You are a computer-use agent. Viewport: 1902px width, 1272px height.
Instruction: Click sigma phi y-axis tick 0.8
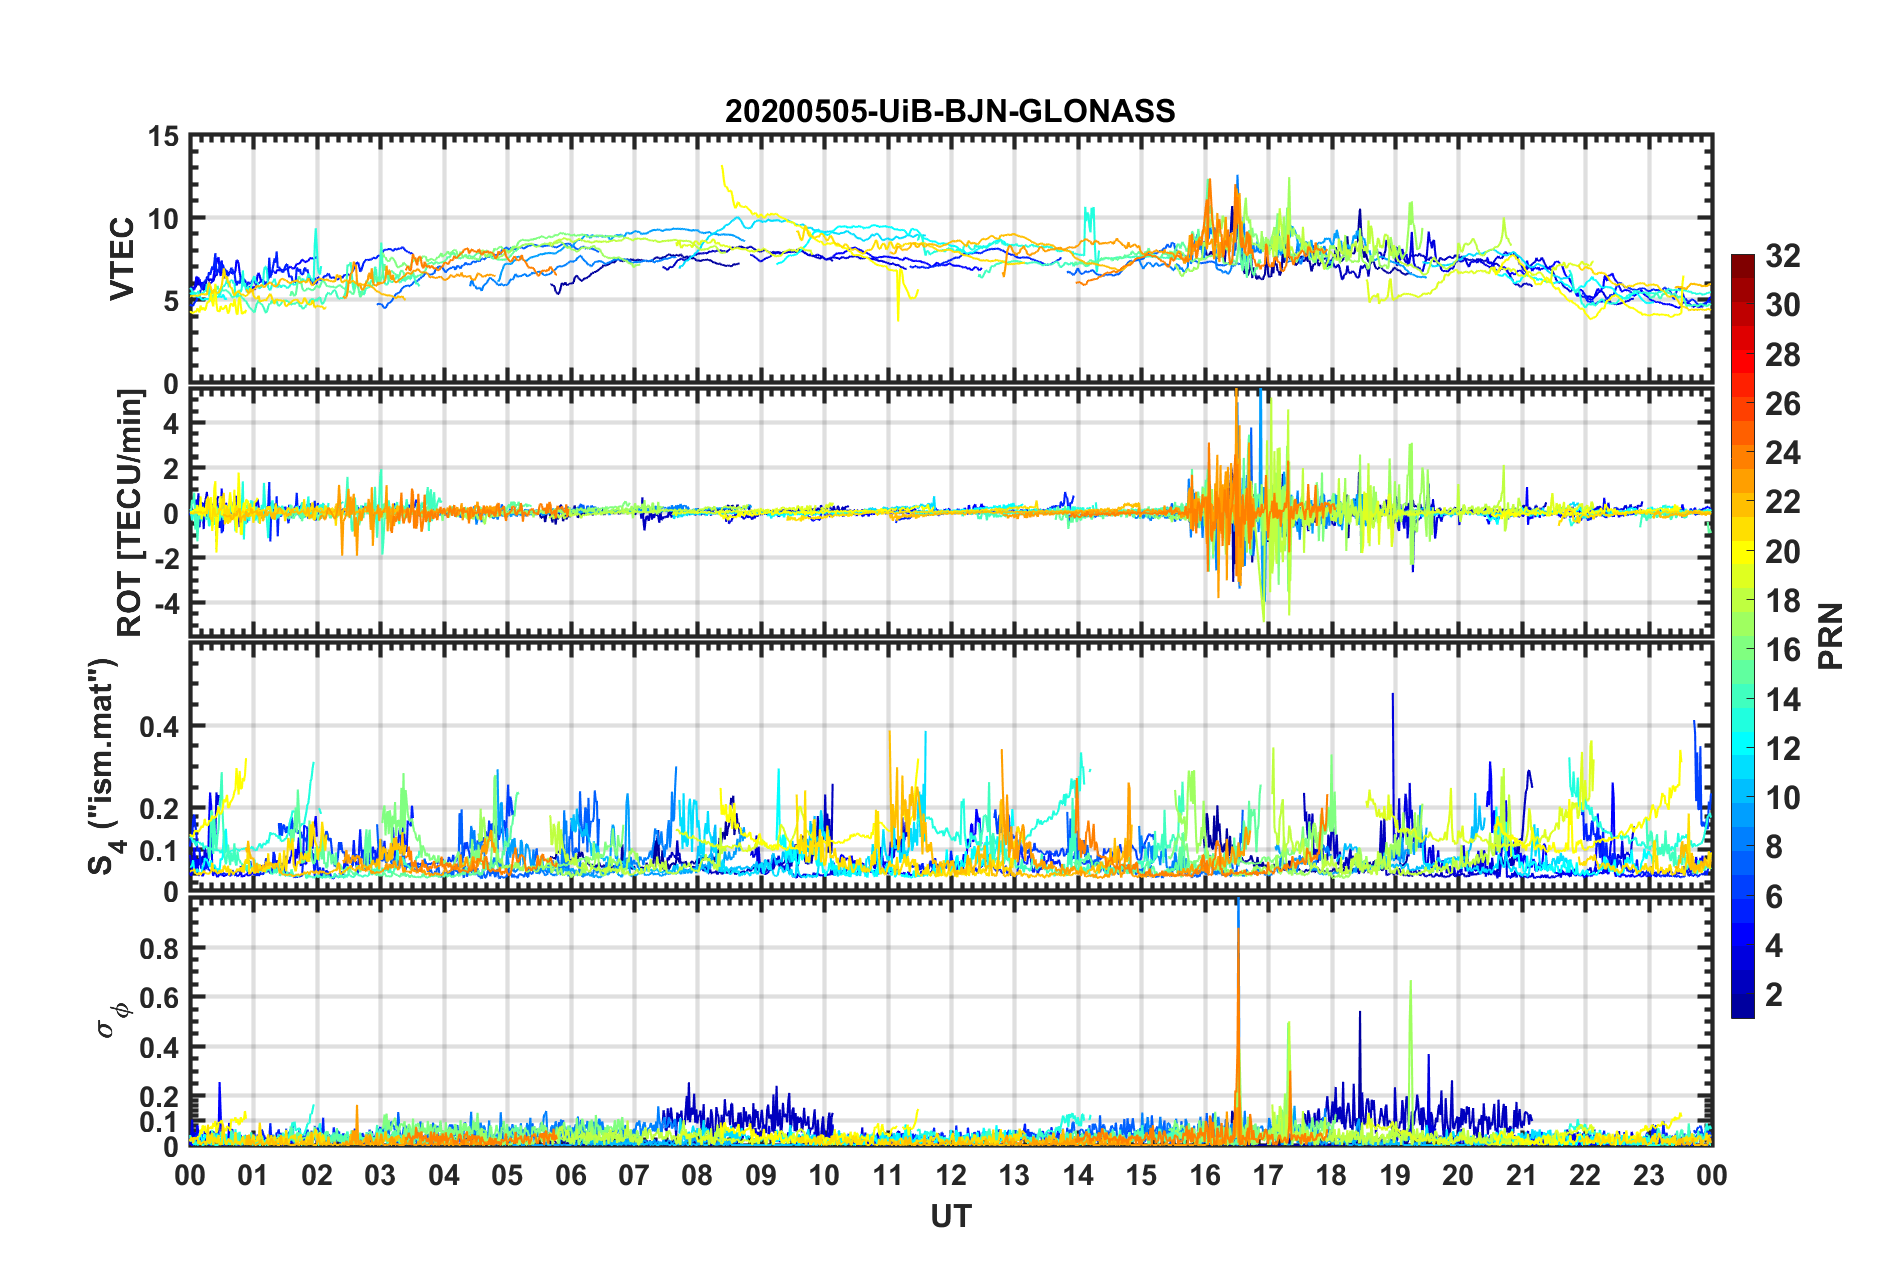(x=160, y=948)
